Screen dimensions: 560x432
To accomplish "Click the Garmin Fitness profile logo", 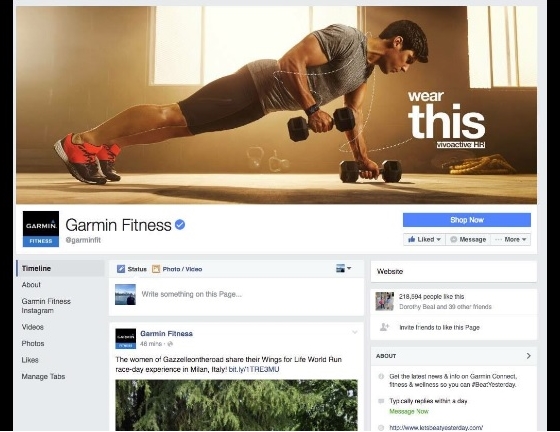I will click(41, 229).
